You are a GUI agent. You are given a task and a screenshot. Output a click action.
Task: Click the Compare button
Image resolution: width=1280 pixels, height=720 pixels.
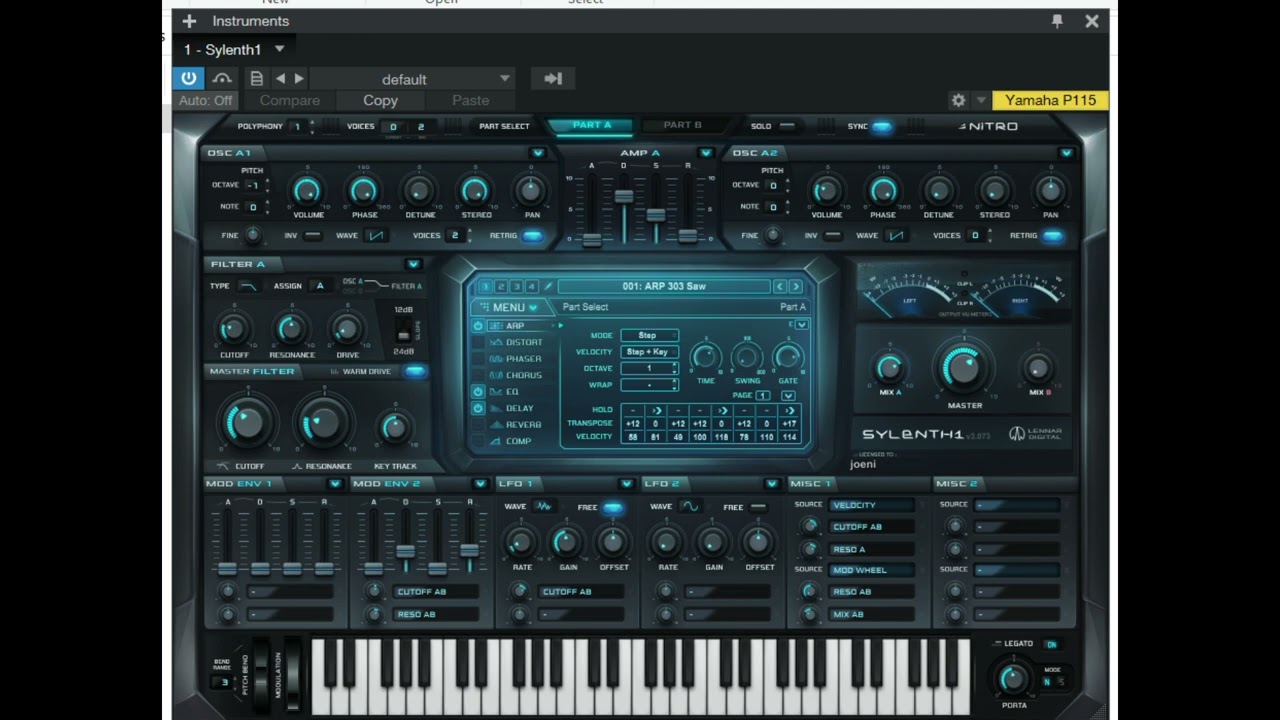[290, 101]
